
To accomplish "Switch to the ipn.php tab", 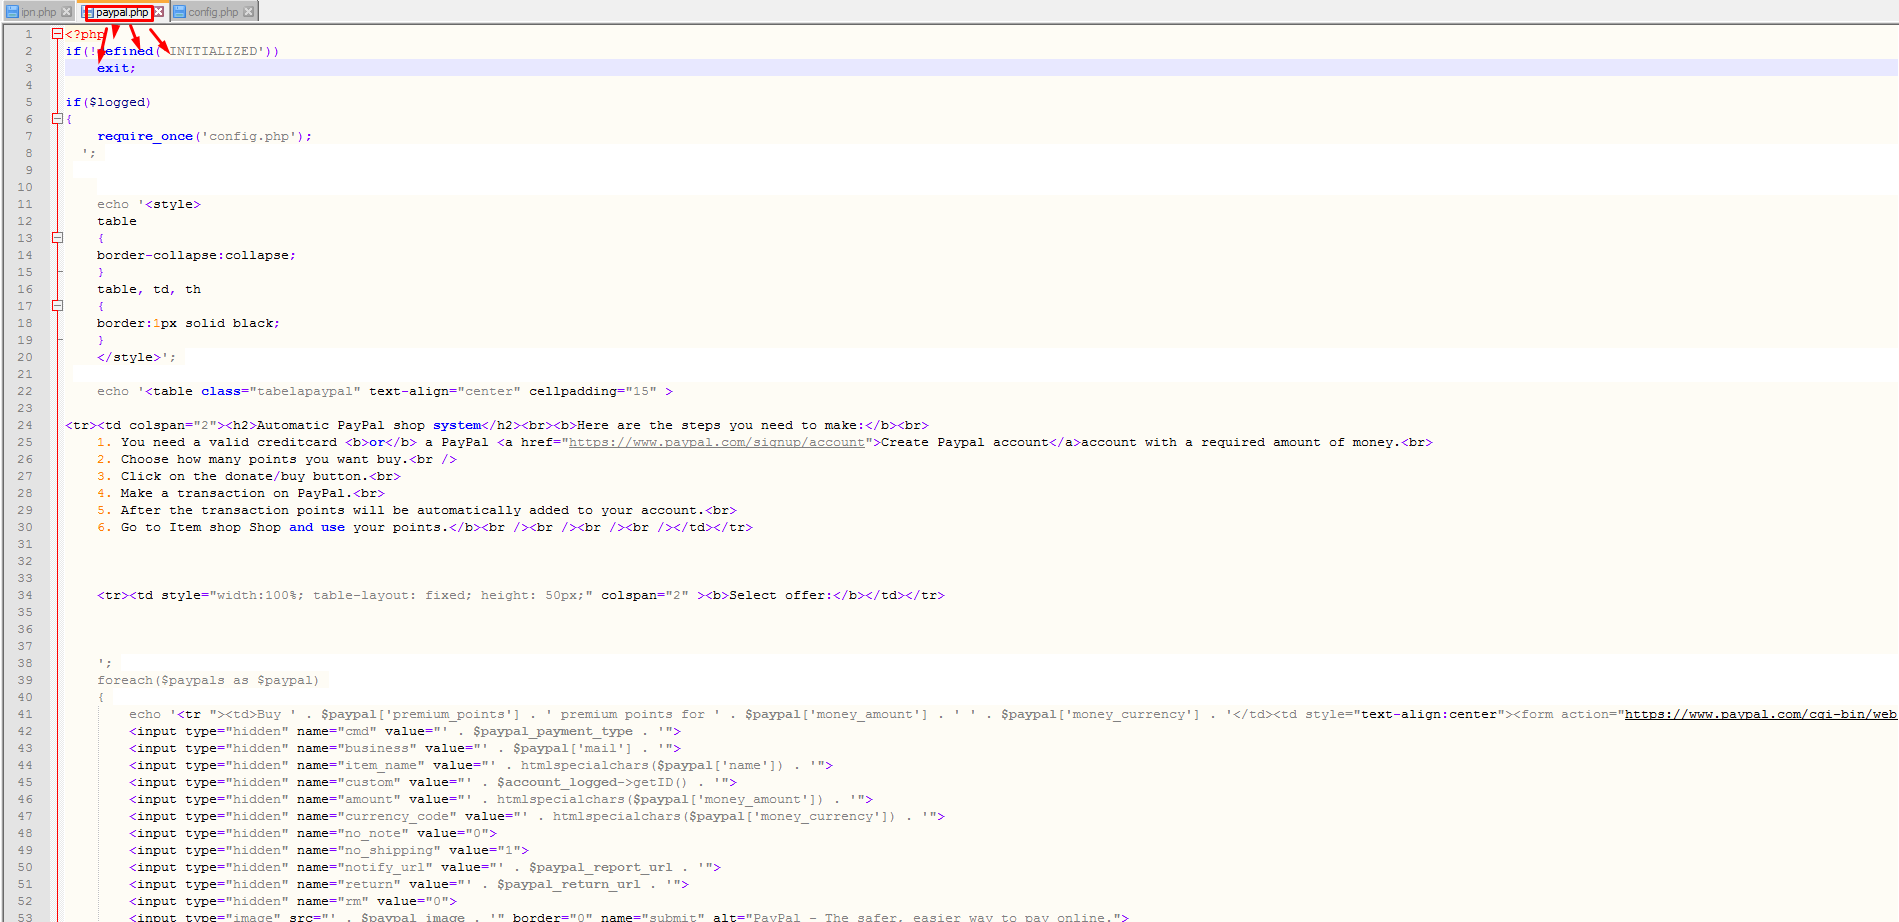I will click(39, 12).
